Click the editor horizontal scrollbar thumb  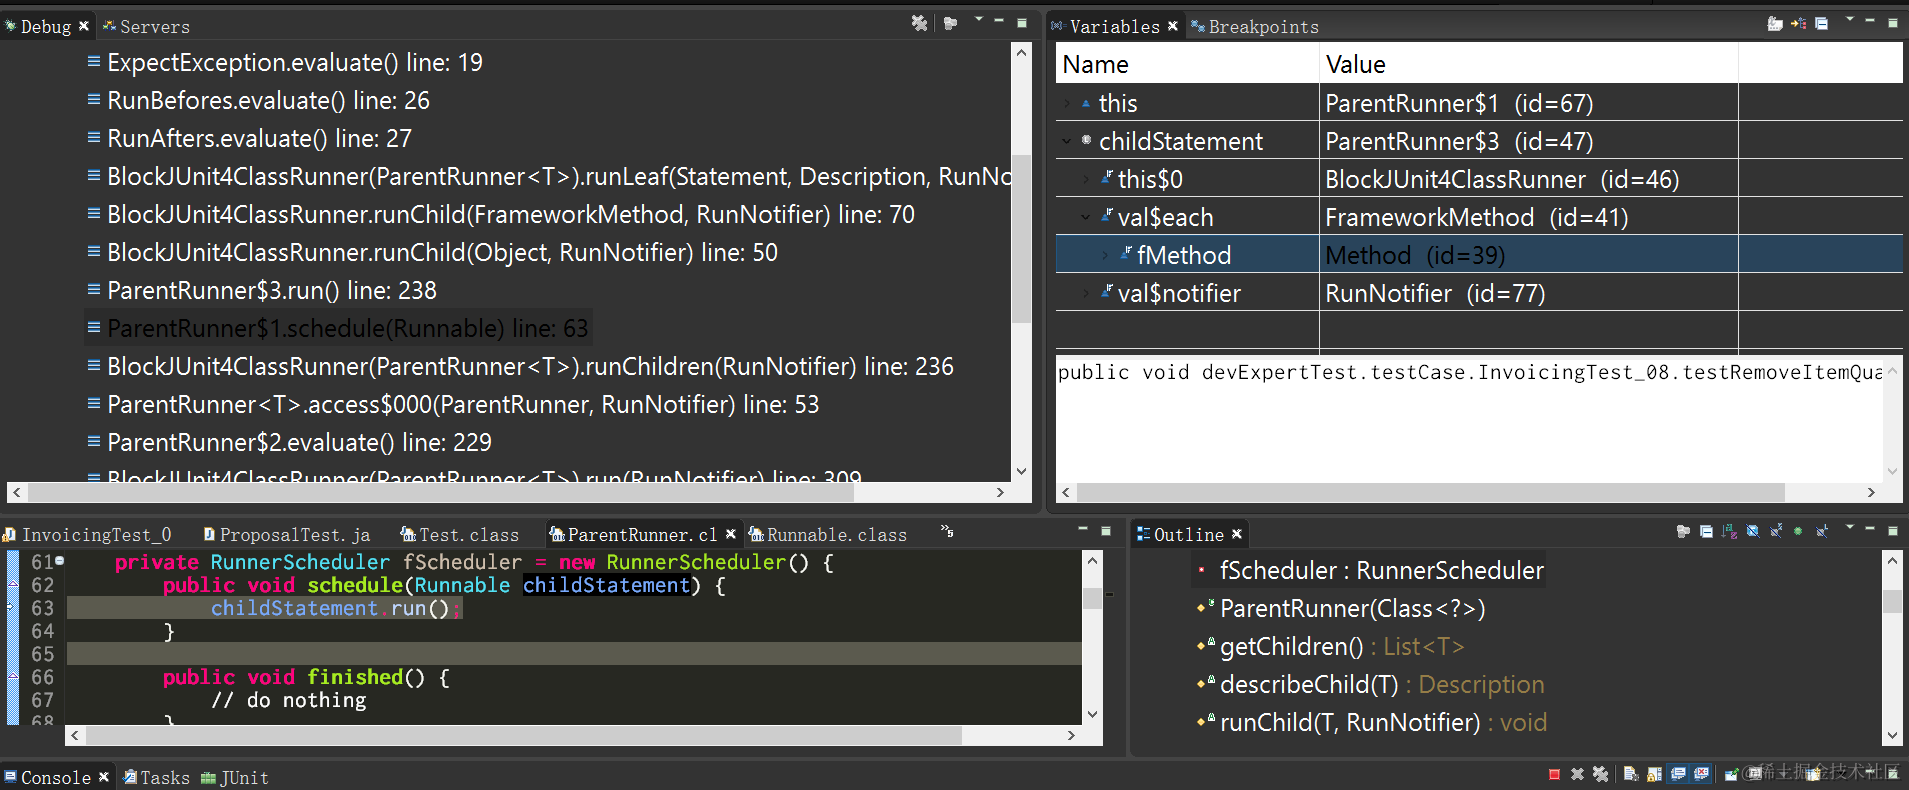(x=523, y=735)
